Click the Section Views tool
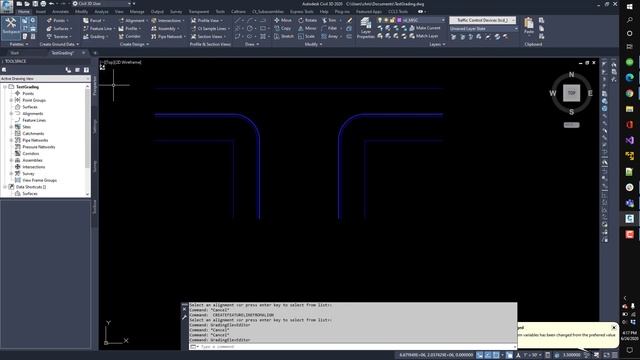Viewport: 640px width, 360px height. pos(207,37)
